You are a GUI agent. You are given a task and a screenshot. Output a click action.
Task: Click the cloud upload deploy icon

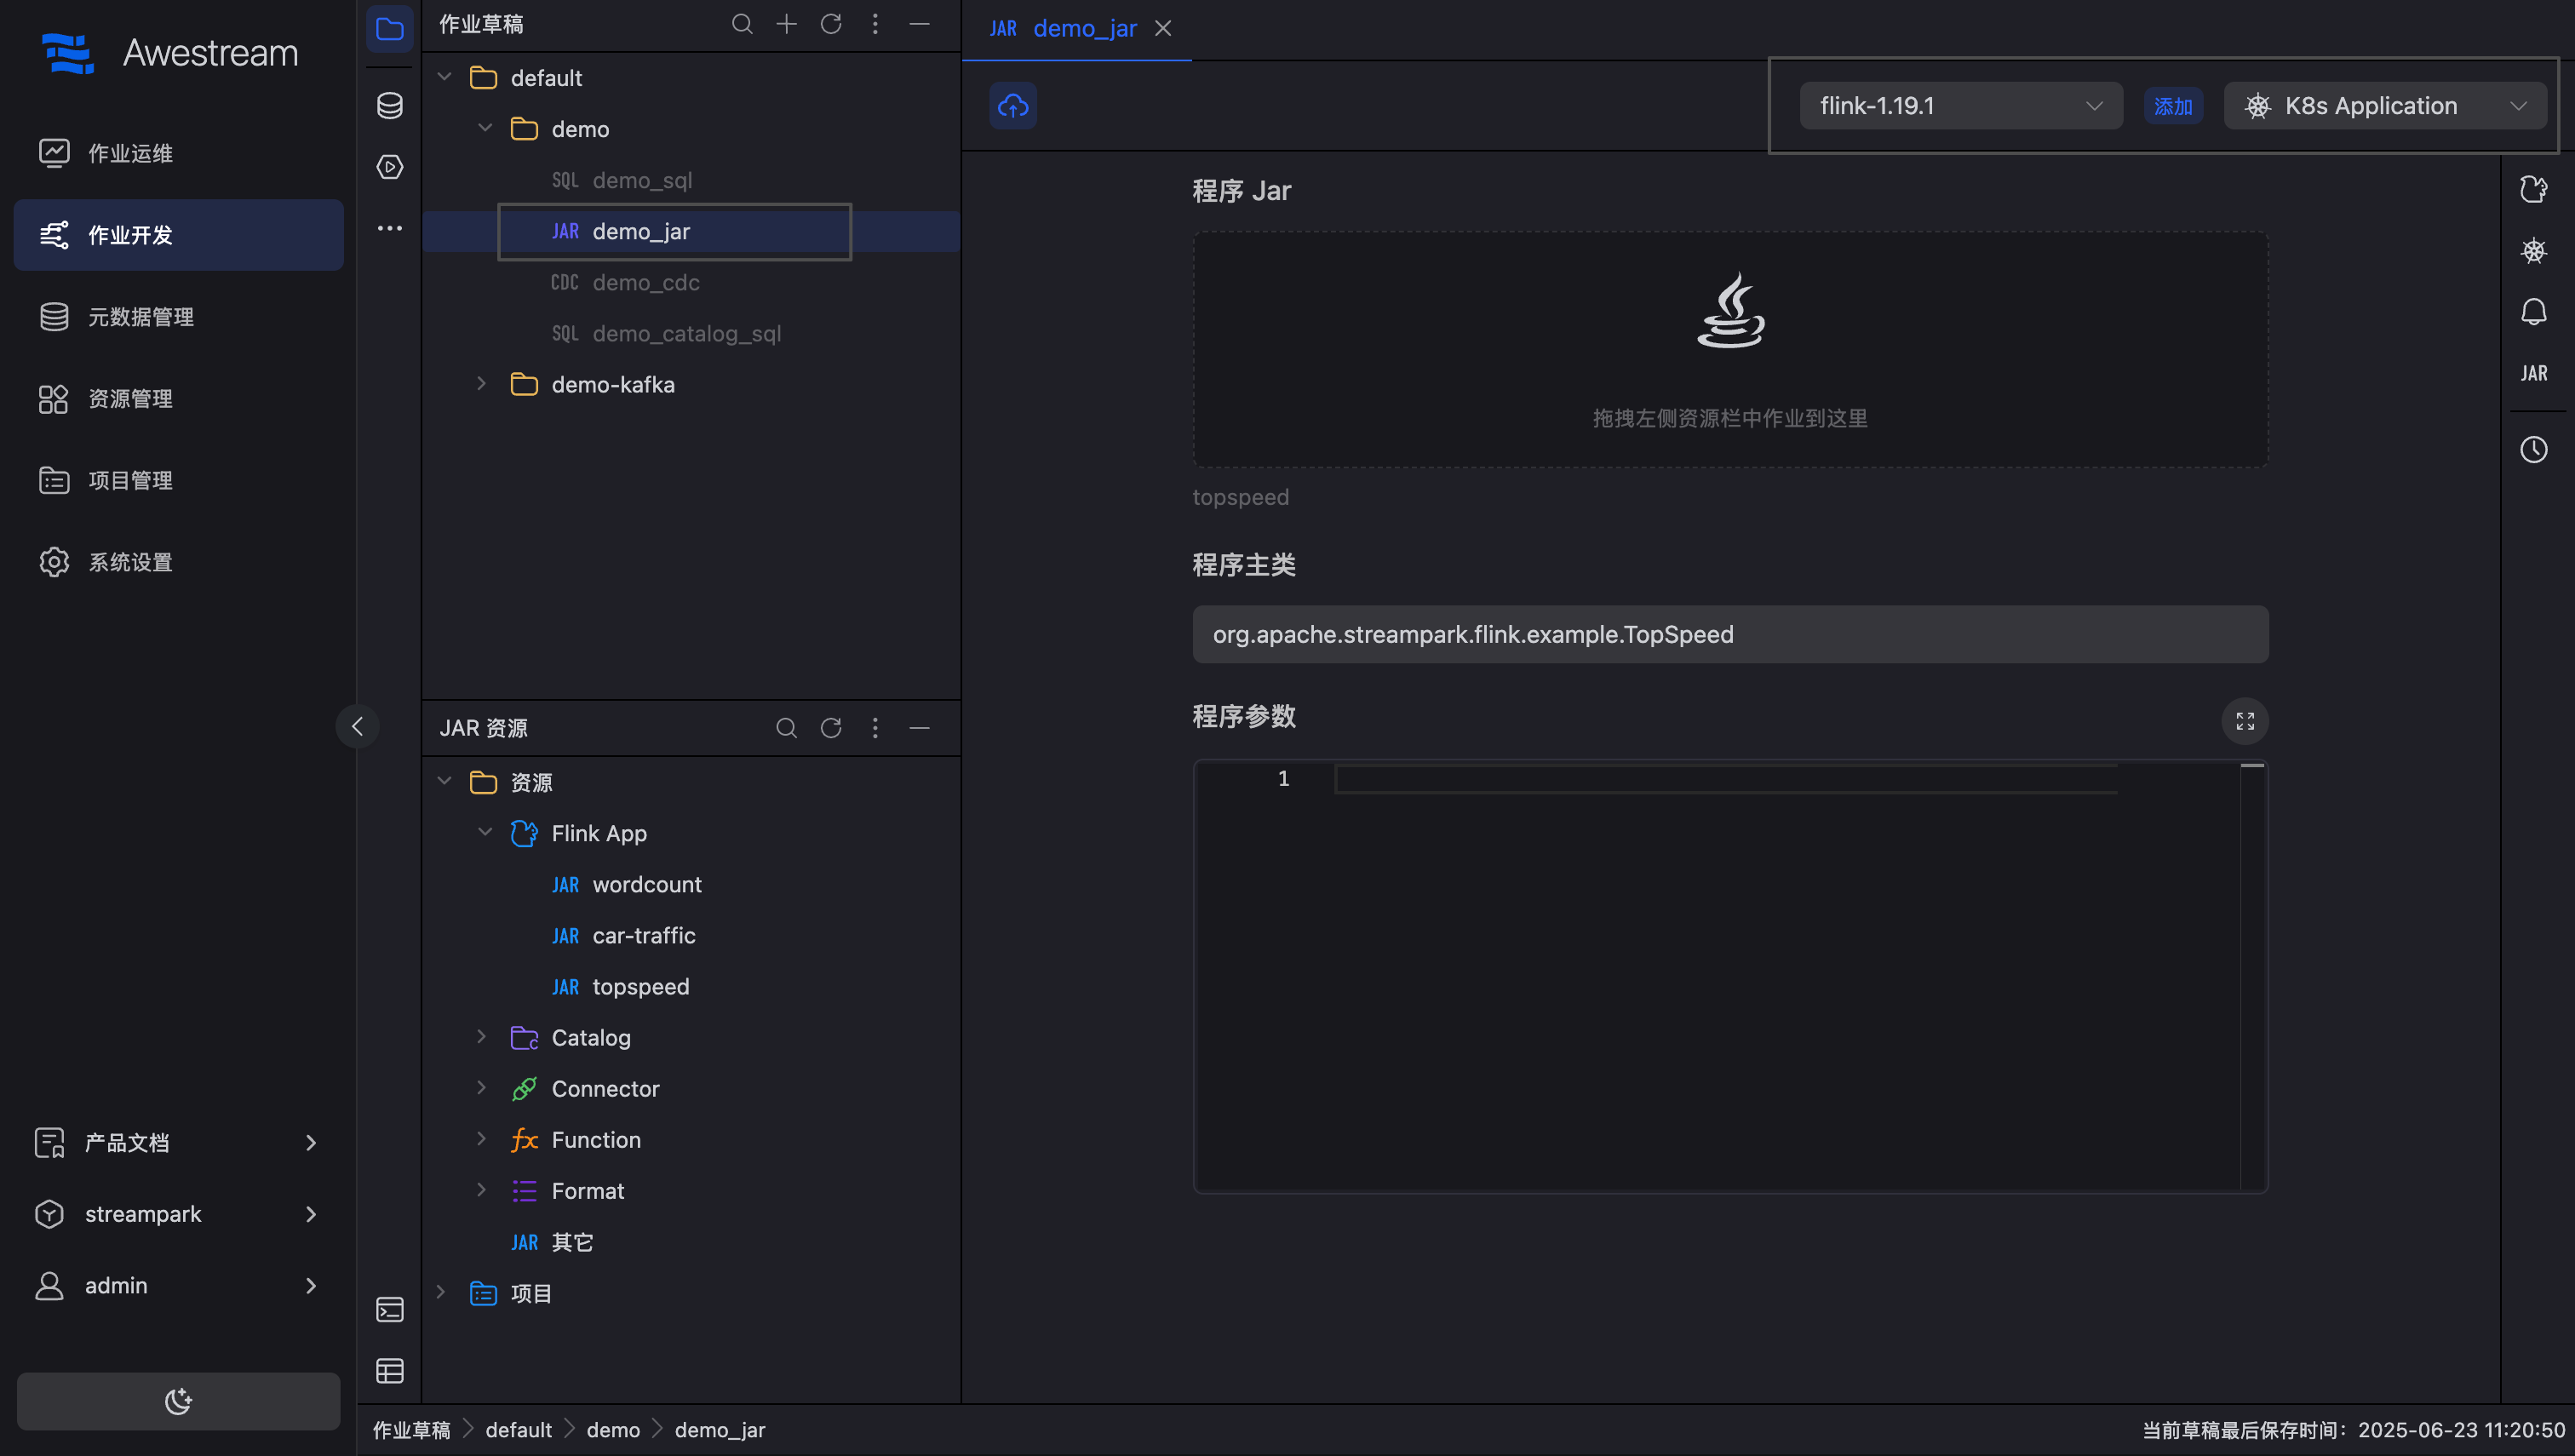(x=1012, y=105)
